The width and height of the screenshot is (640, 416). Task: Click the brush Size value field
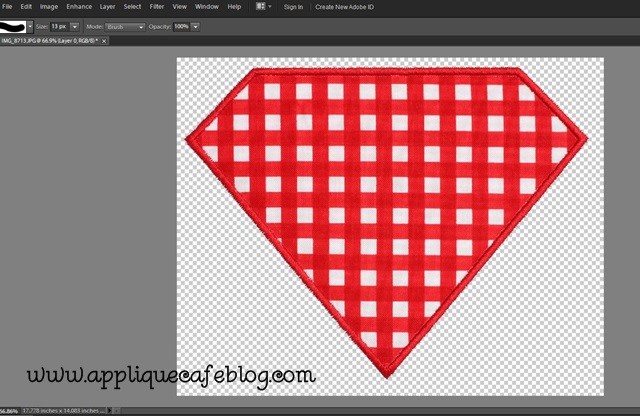(60, 27)
